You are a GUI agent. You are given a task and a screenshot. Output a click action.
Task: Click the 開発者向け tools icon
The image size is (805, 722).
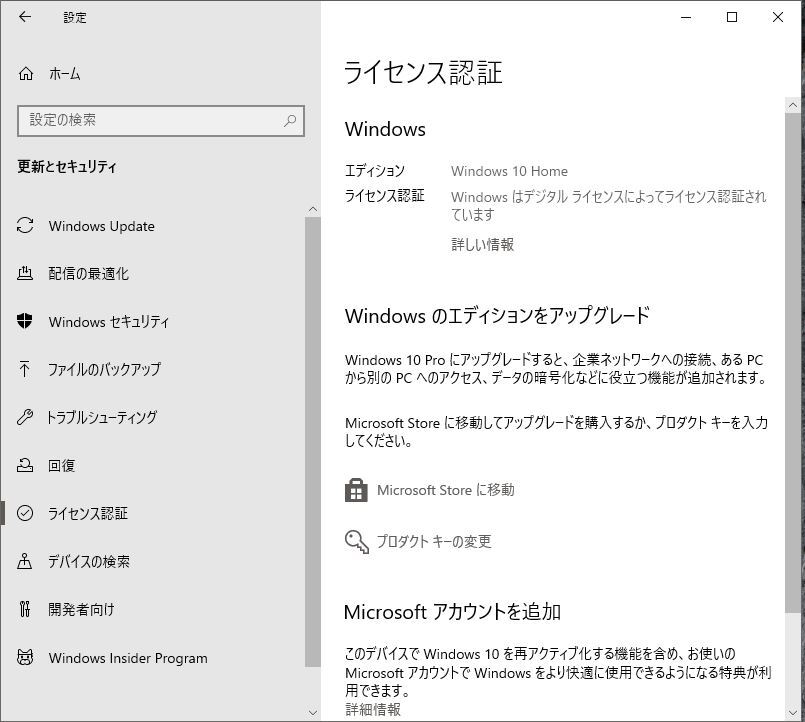(x=25, y=609)
